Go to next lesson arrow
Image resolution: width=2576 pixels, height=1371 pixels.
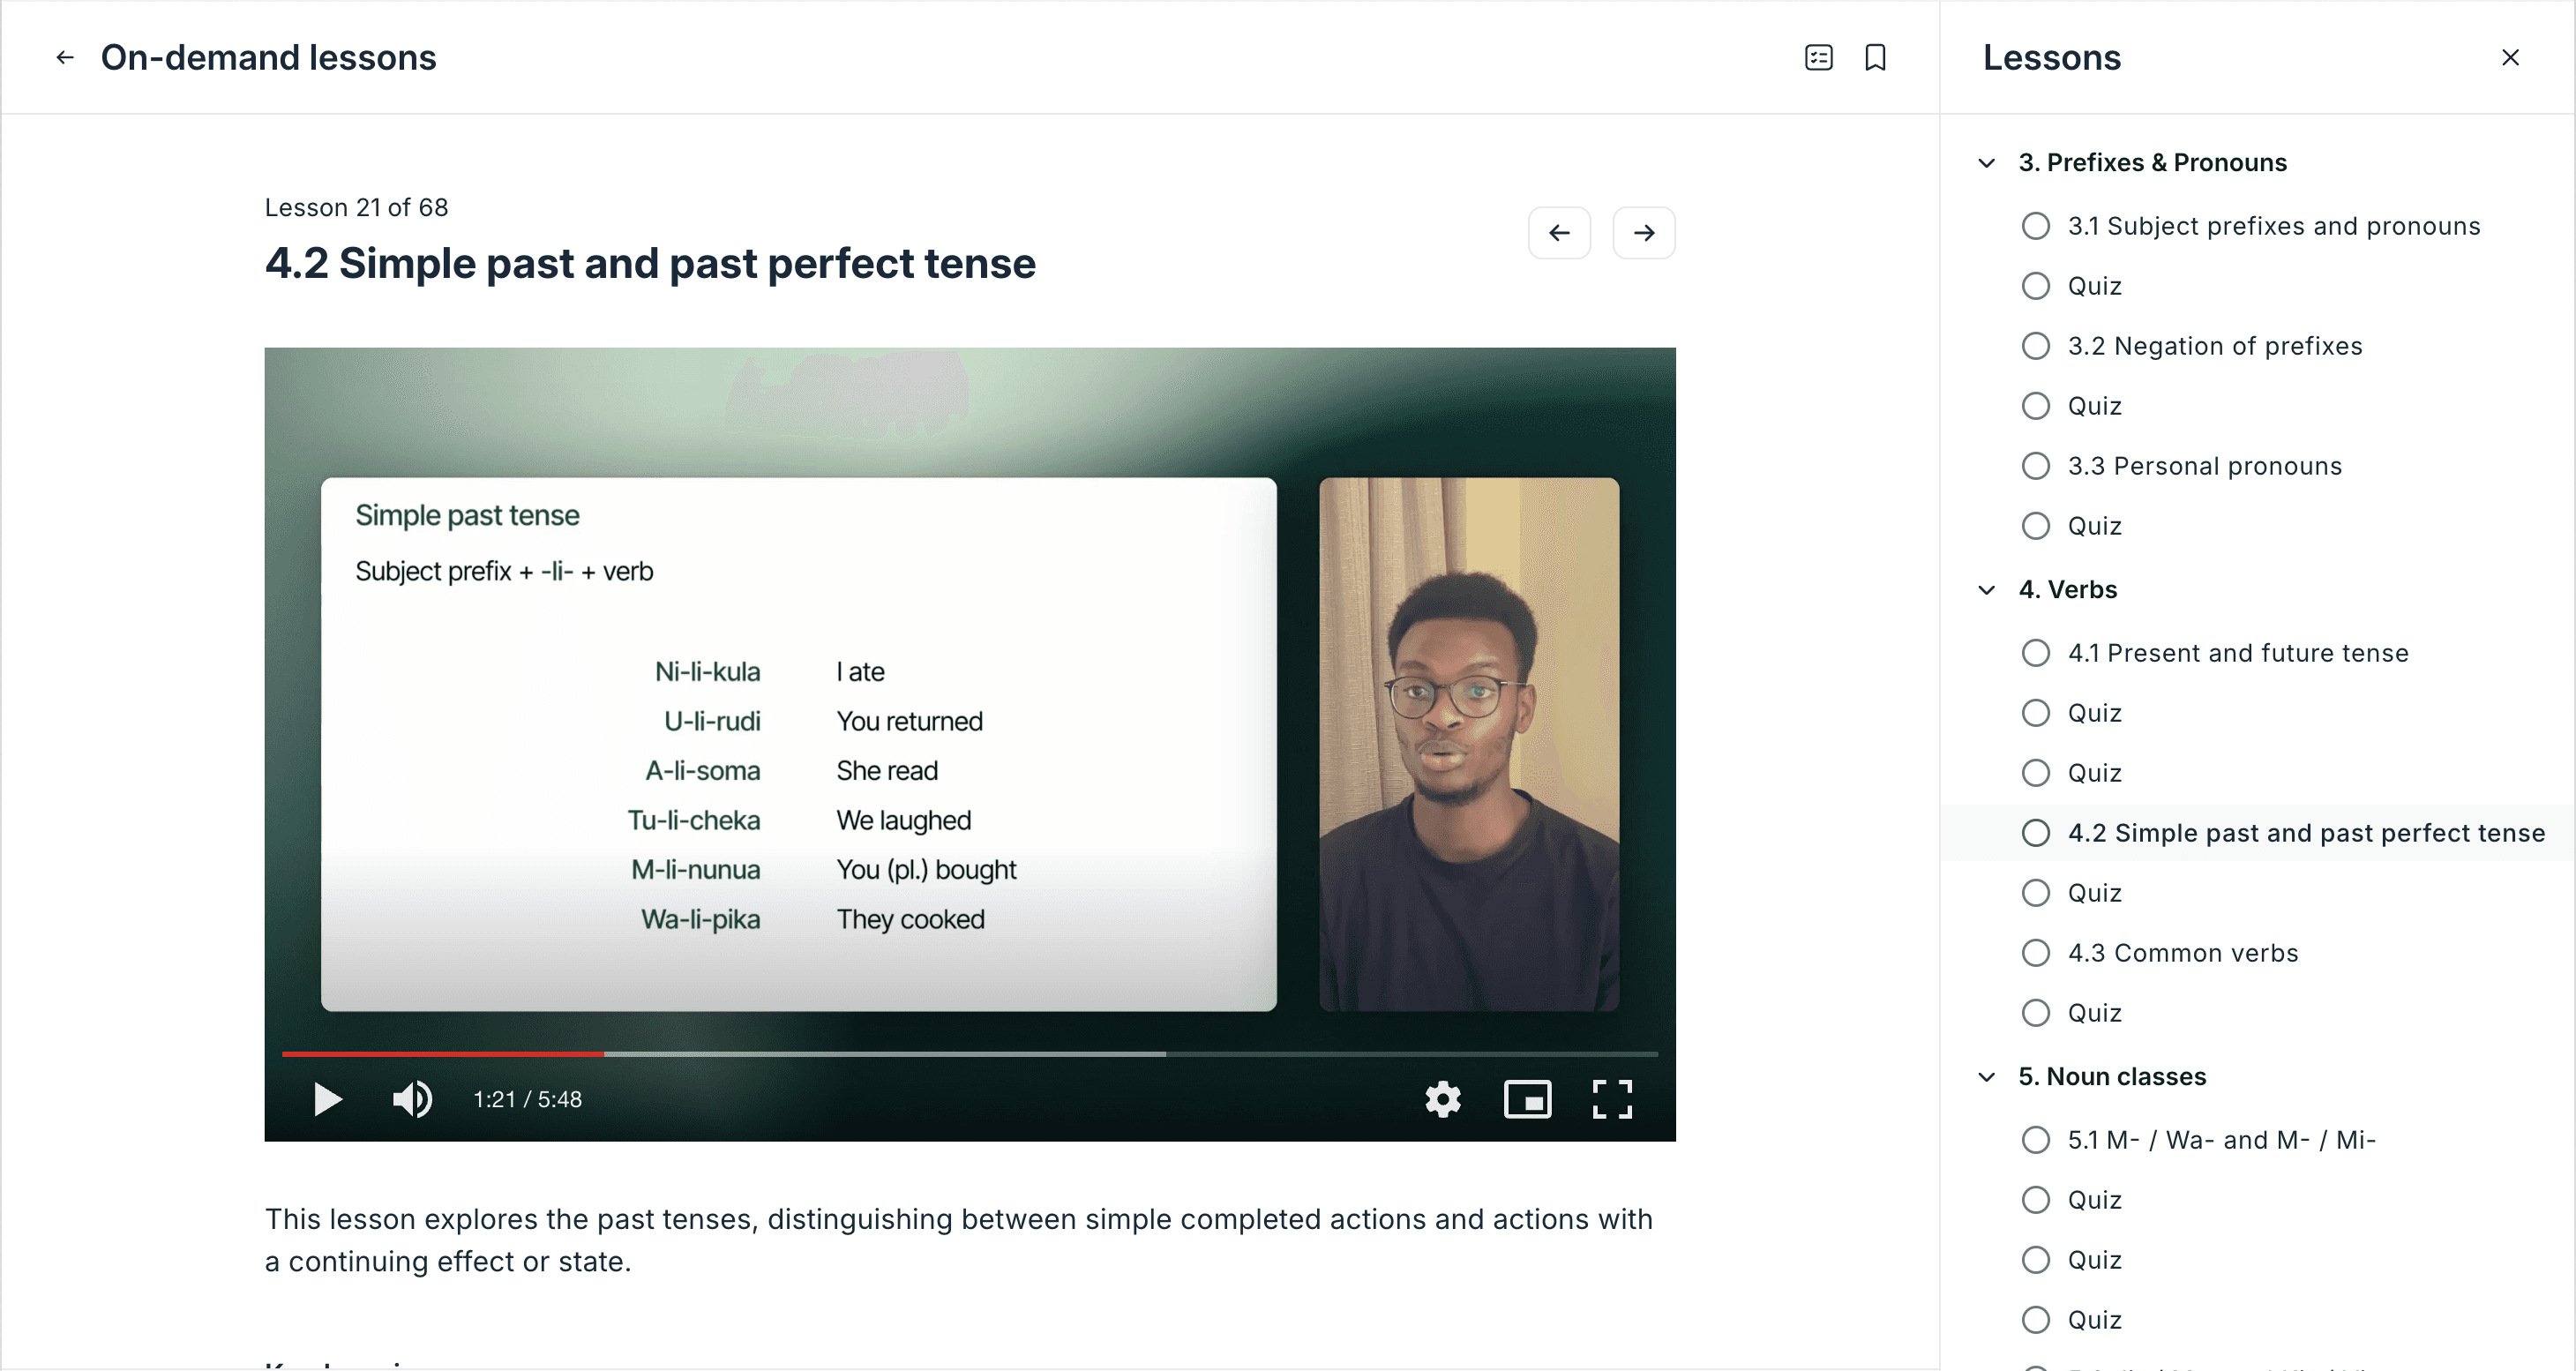(x=1643, y=233)
